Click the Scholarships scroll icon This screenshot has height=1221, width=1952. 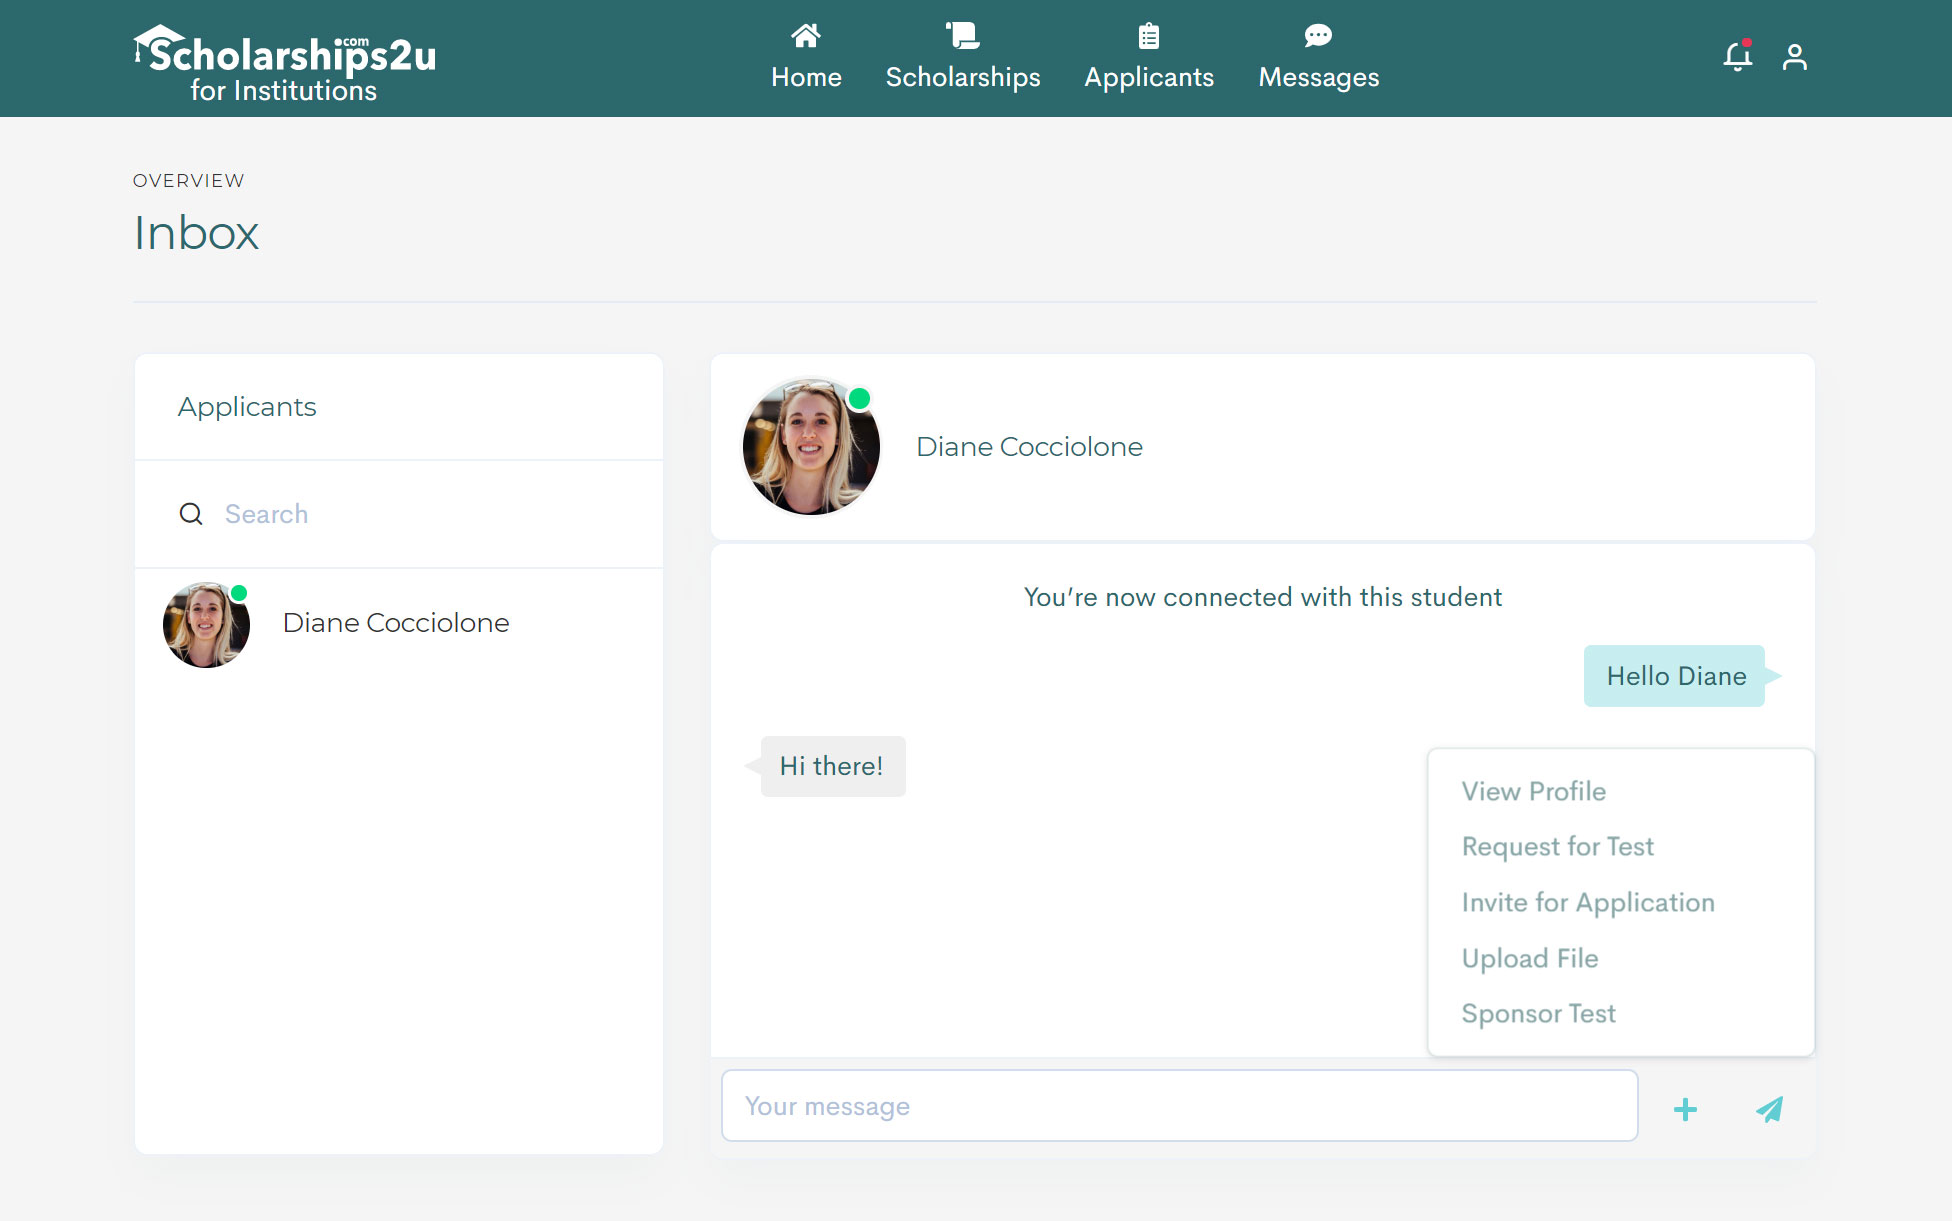click(x=963, y=36)
